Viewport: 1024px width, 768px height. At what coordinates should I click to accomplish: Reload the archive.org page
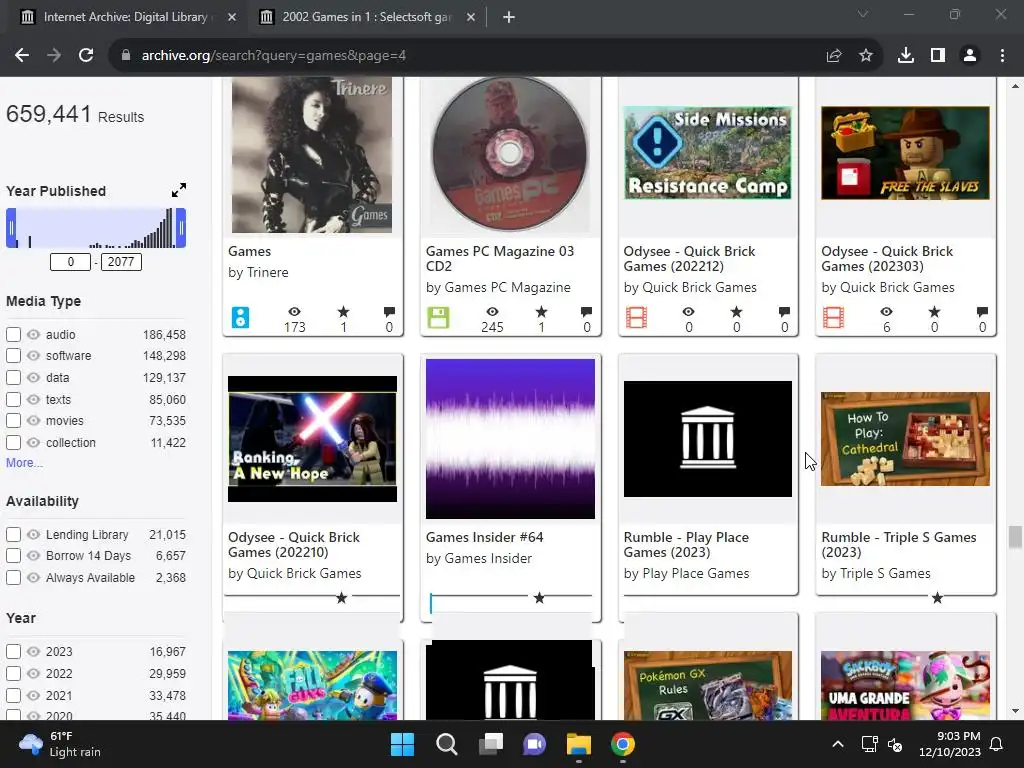pyautogui.click(x=86, y=56)
